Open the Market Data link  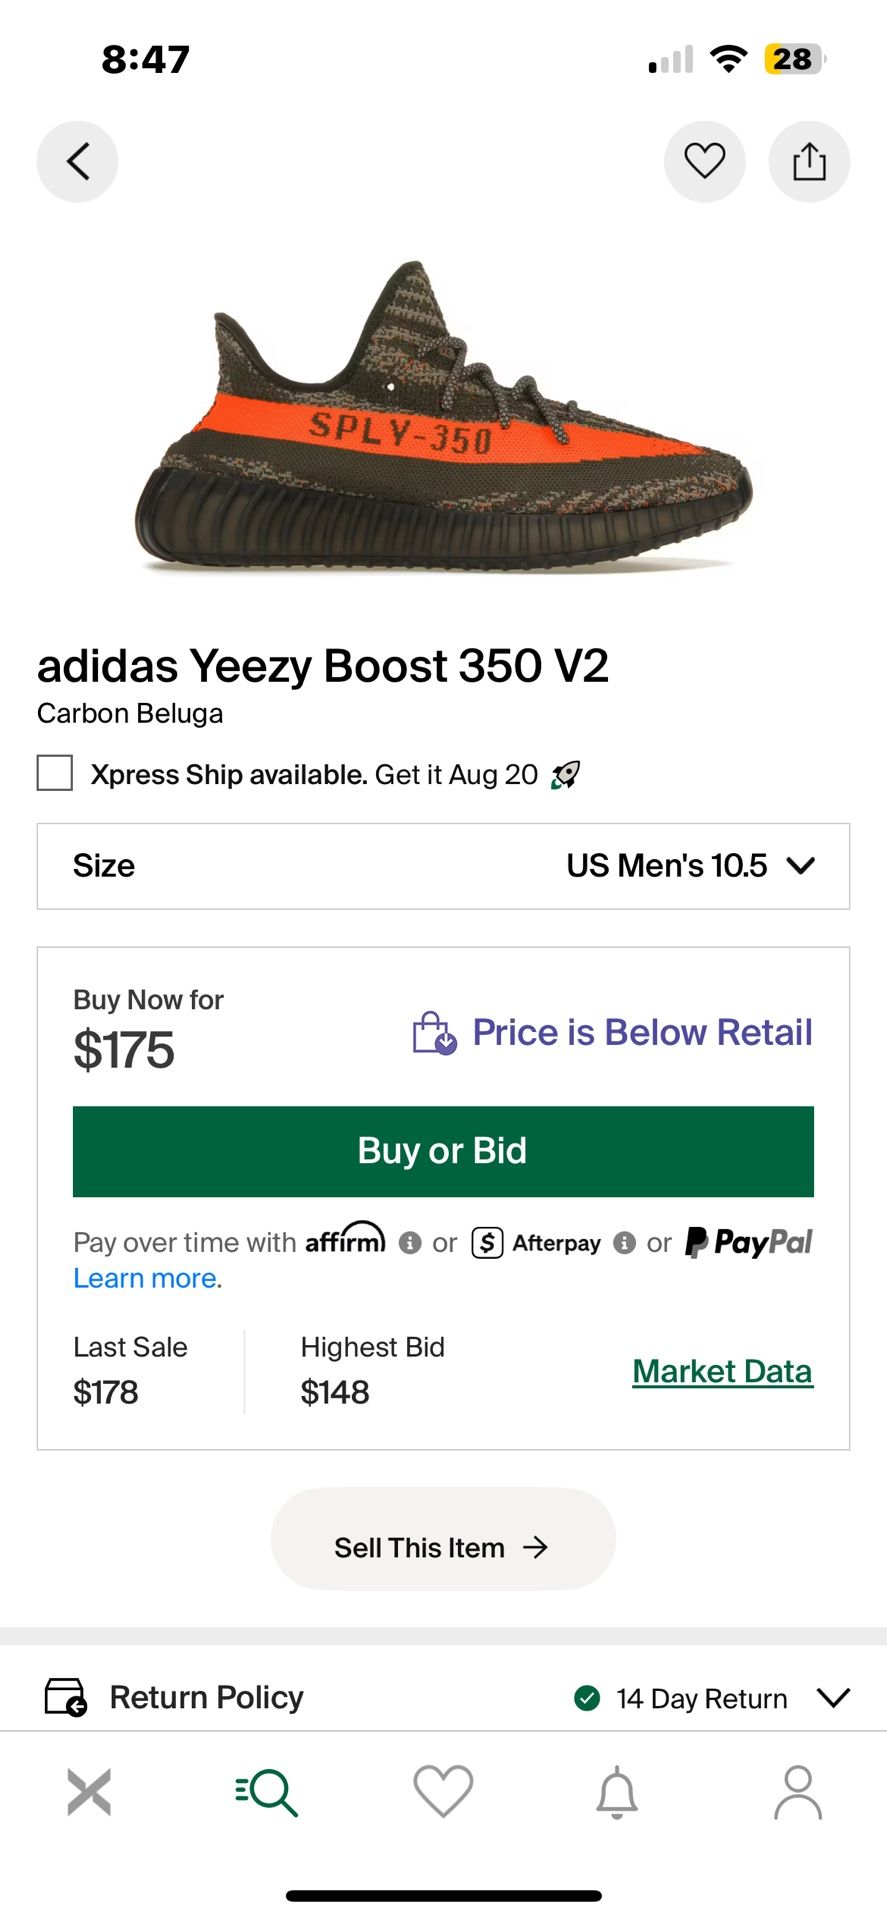(722, 1371)
